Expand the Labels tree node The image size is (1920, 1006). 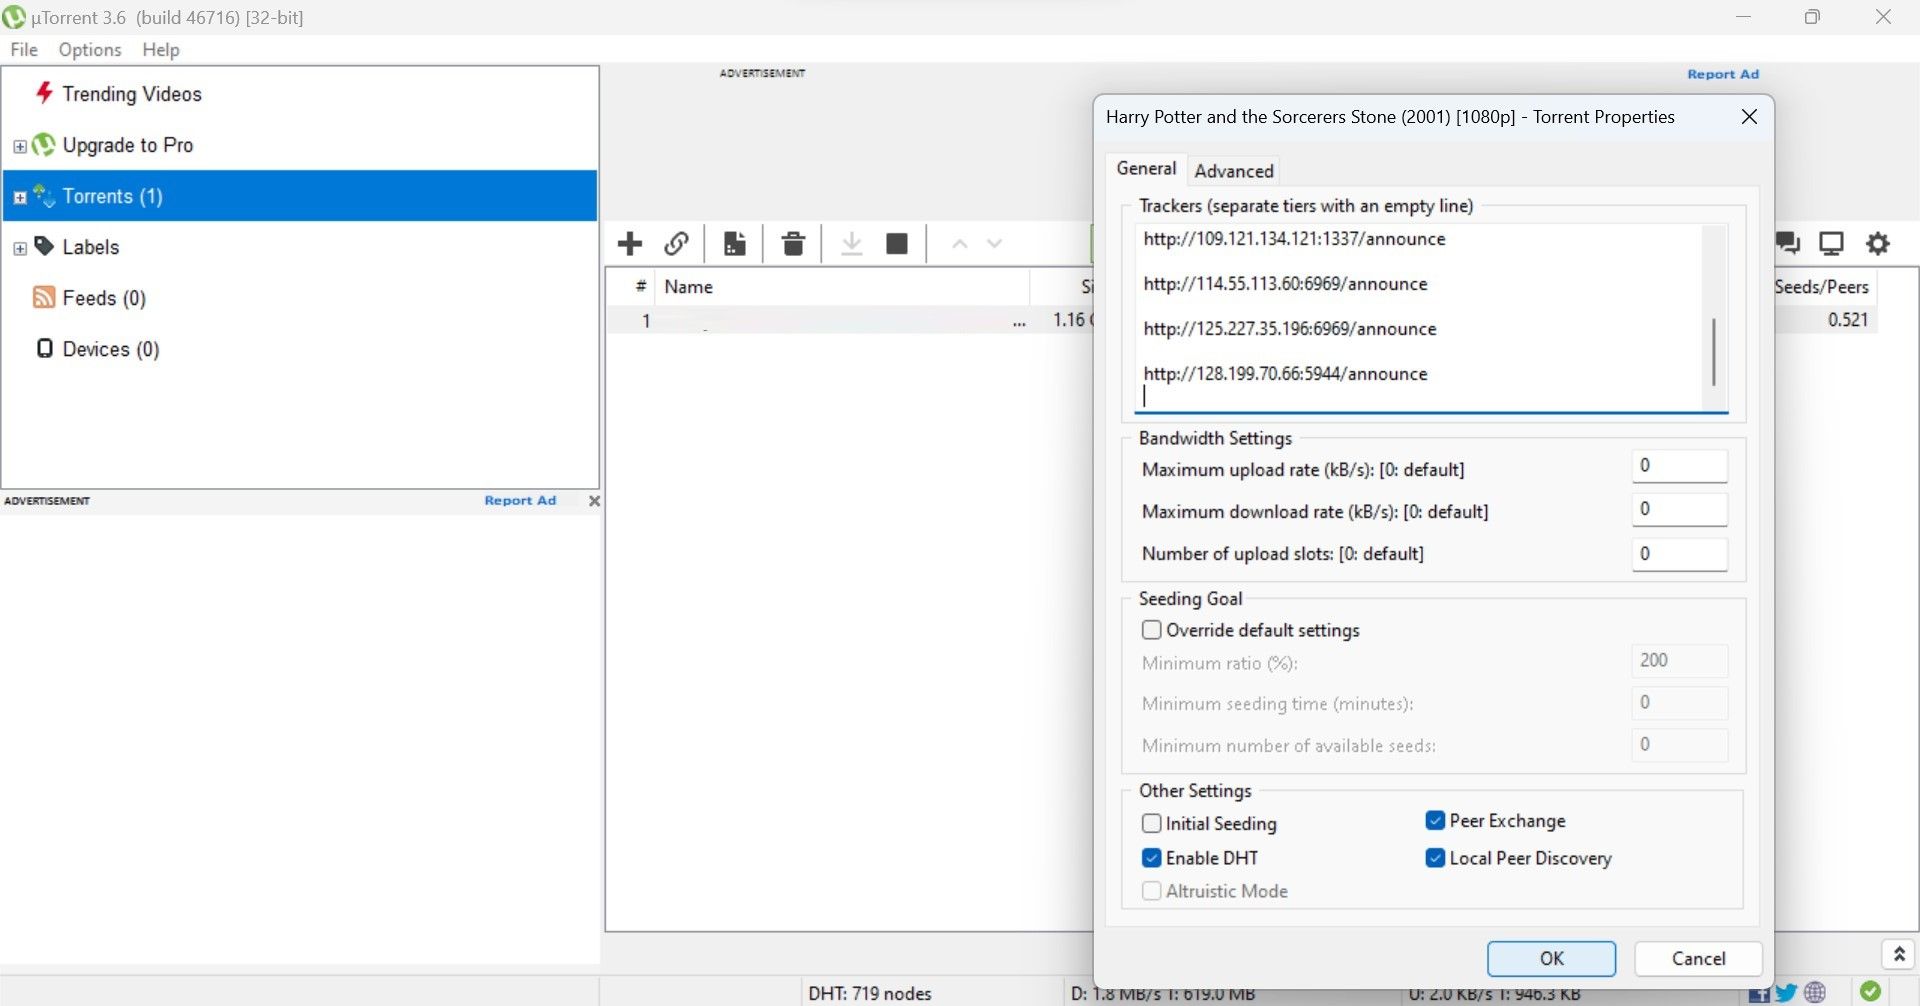click(20, 248)
